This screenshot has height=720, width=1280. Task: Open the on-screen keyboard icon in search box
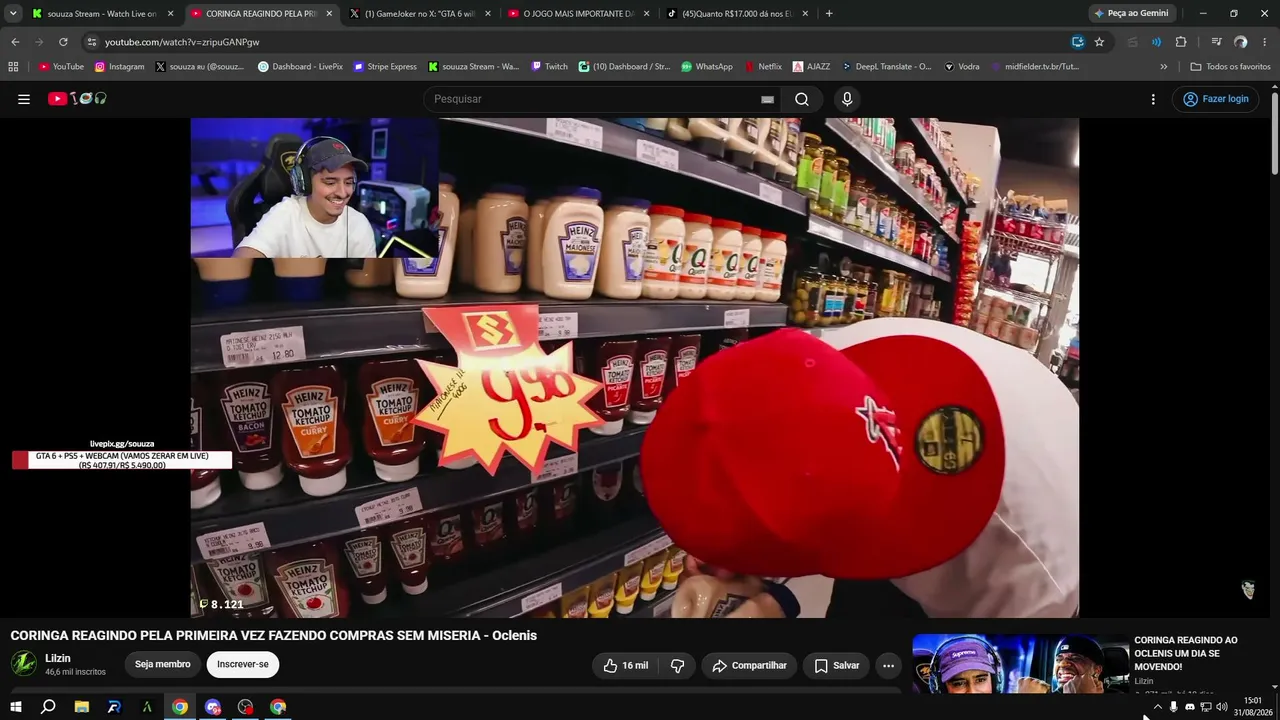(x=767, y=99)
